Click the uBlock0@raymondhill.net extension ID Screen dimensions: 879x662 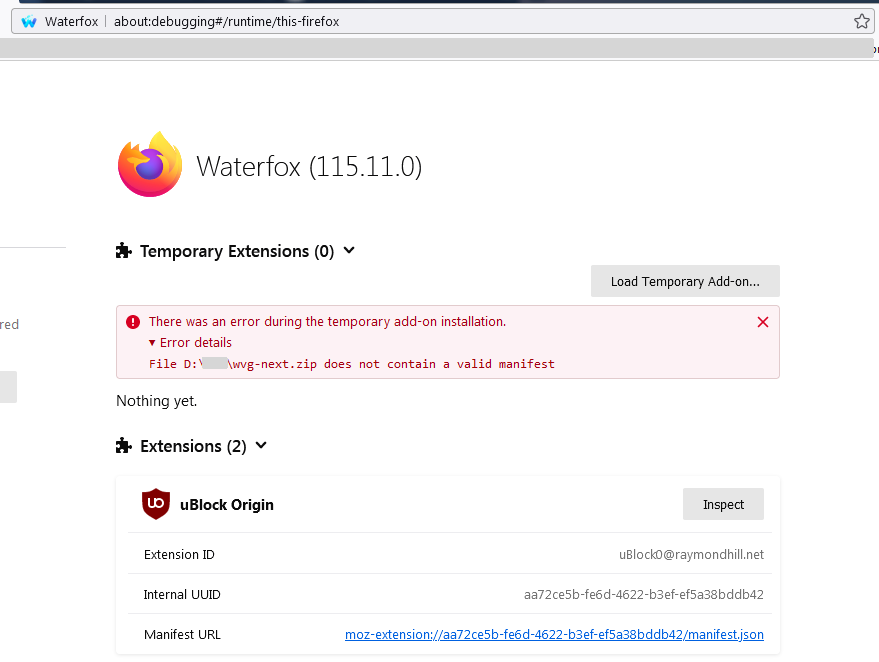click(x=691, y=554)
